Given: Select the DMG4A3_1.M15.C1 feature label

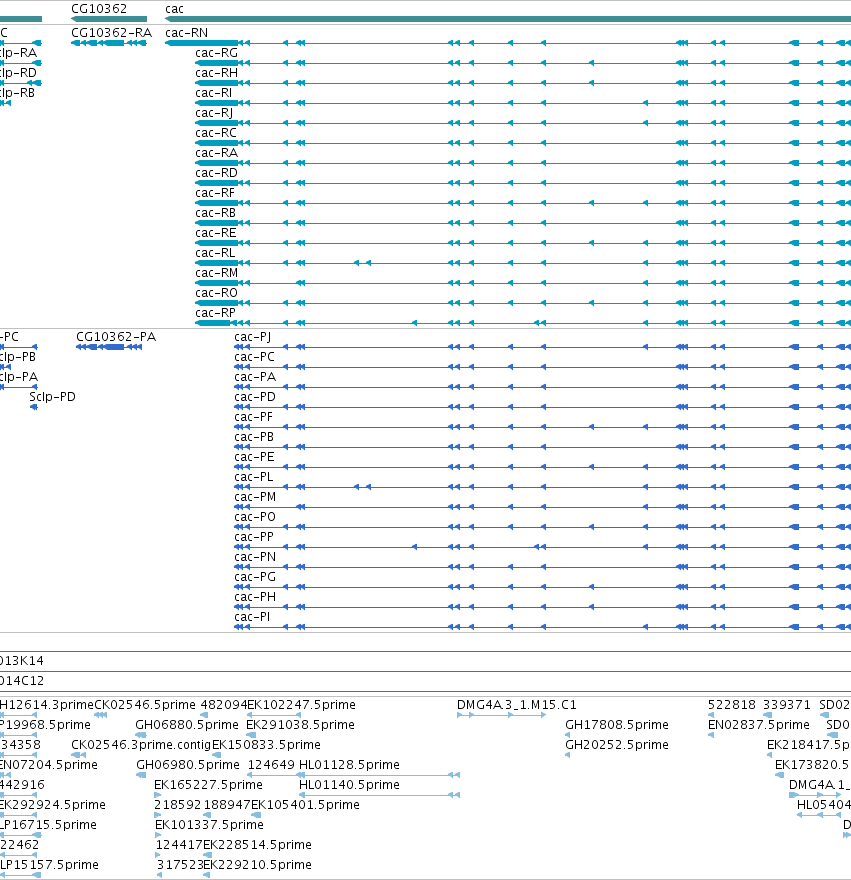Looking at the screenshot, I should click(516, 705).
